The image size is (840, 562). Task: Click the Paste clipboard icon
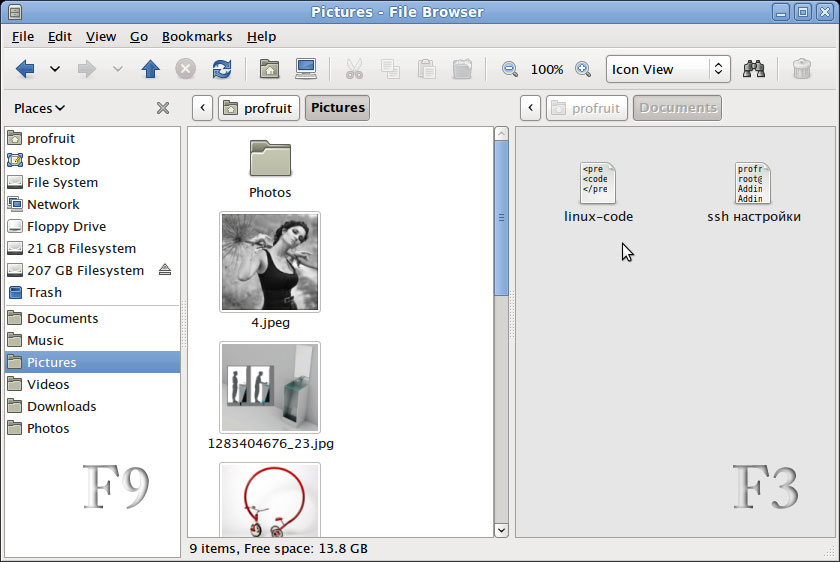tap(426, 69)
